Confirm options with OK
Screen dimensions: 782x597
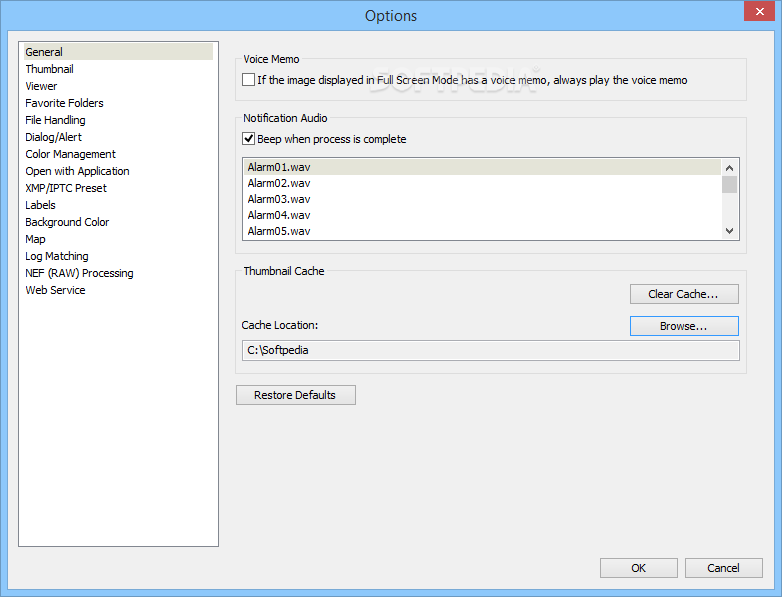(639, 568)
